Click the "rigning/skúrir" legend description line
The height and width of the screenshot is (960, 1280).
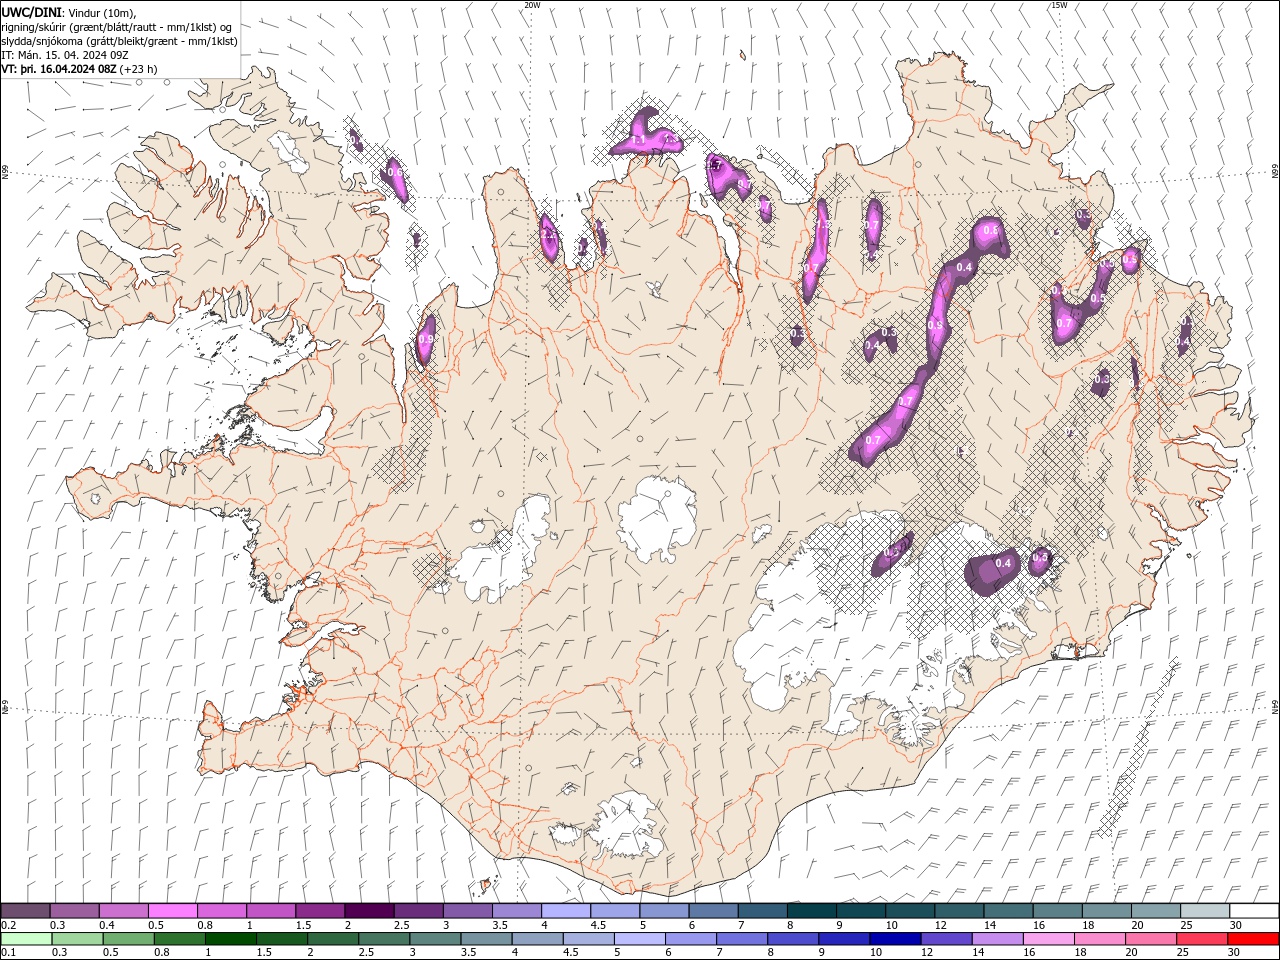click(116, 26)
